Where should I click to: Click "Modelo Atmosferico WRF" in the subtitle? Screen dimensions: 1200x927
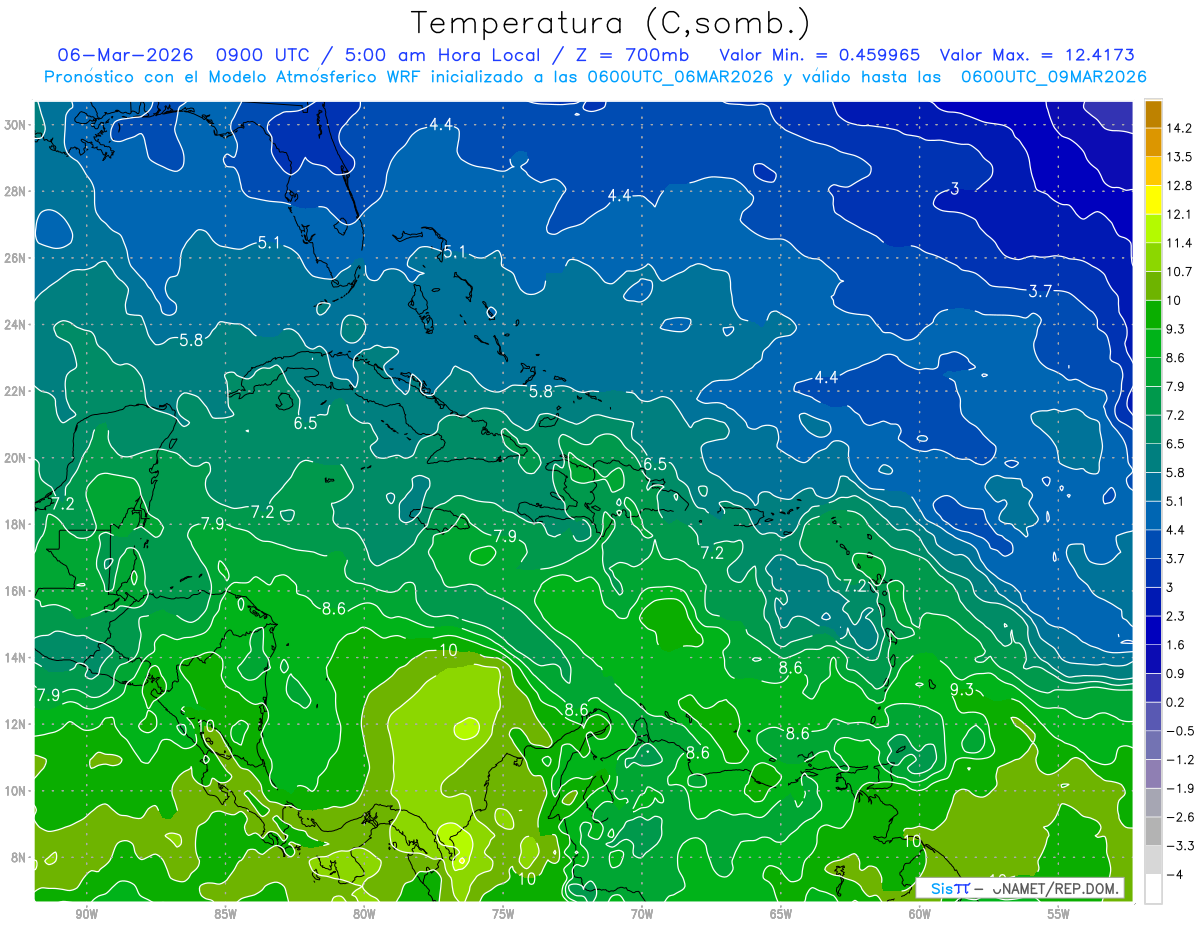316,76
